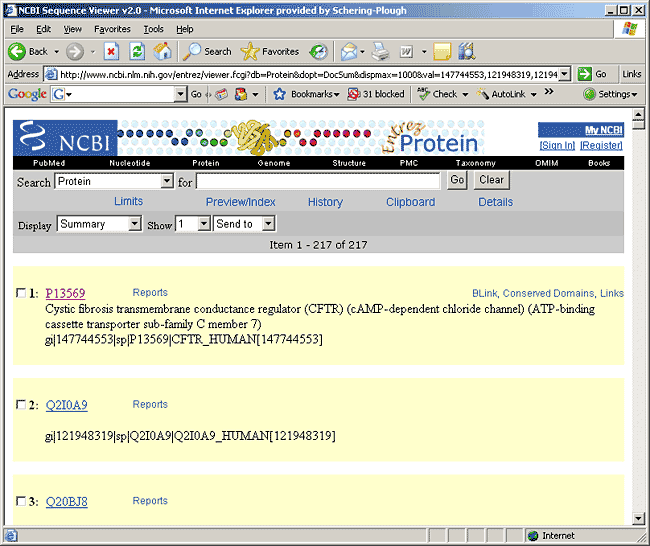Open the P13569 protein record link

(65, 293)
